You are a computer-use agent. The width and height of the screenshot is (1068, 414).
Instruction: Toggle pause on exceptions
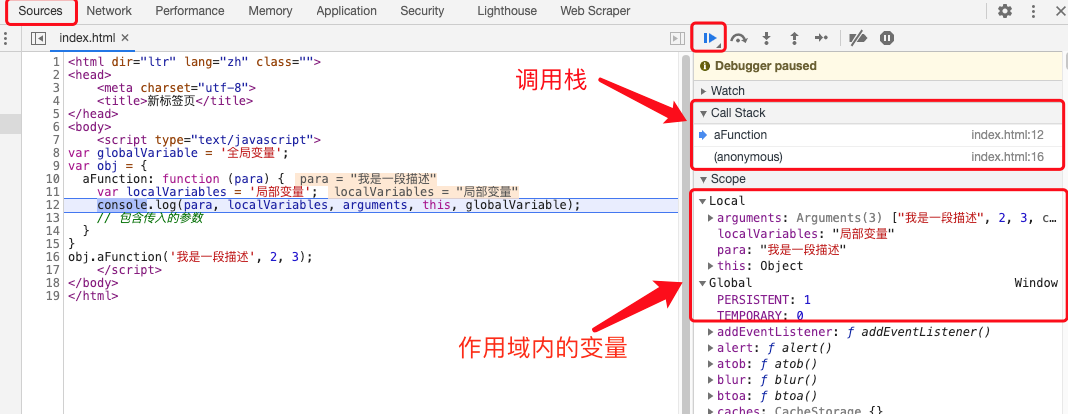[886, 38]
